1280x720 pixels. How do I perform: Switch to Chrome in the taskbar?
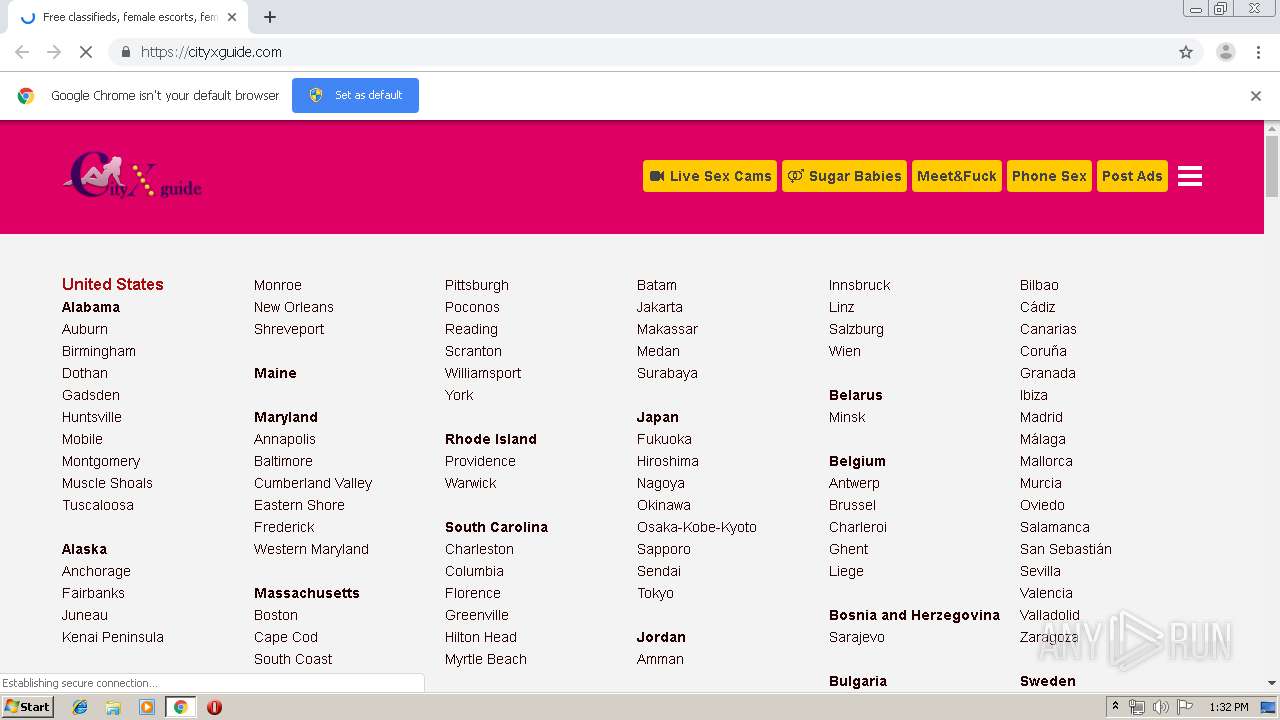(x=180, y=707)
